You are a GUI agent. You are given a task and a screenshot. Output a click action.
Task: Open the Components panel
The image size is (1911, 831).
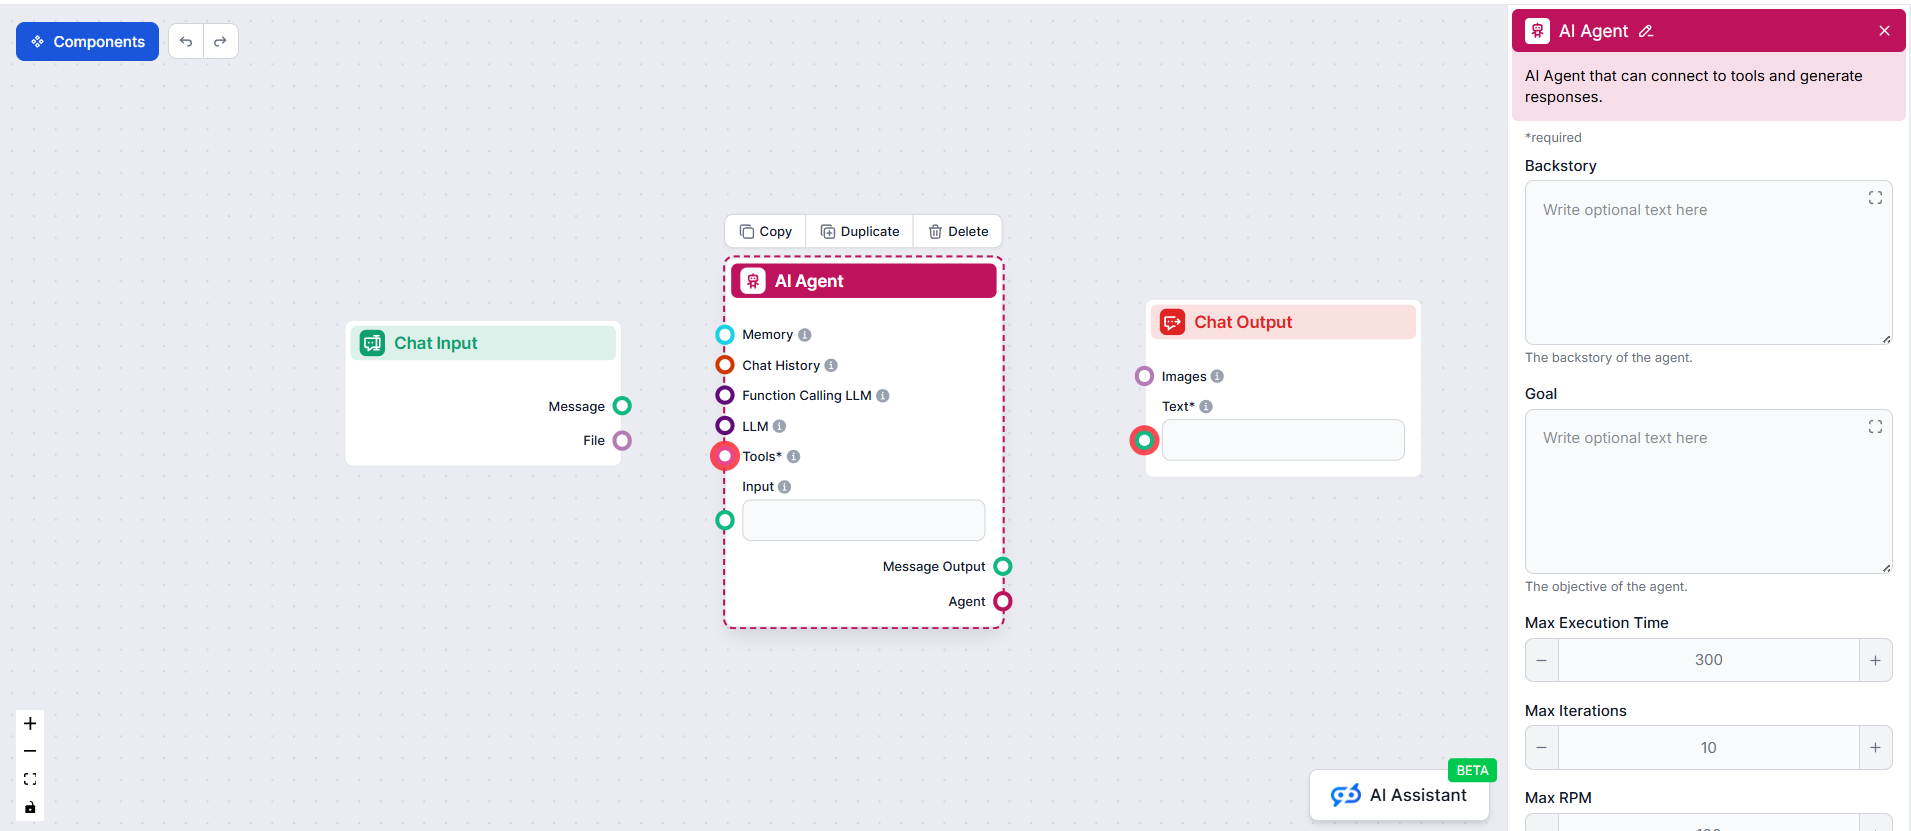click(x=87, y=42)
